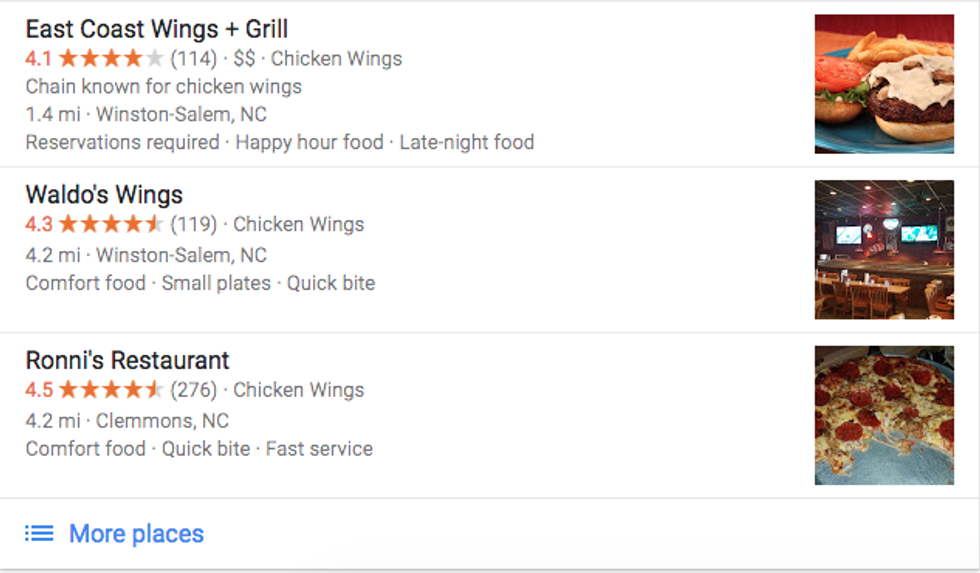Viewport: 980px width, 573px height.
Task: Click East Coast Wings star rating
Action: click(x=110, y=58)
